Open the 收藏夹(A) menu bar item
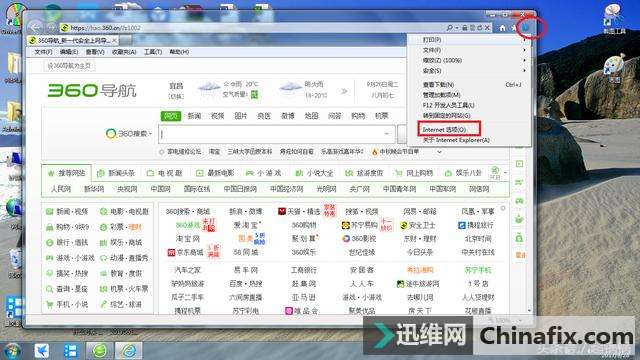This screenshot has height=360, width=640. click(124, 52)
